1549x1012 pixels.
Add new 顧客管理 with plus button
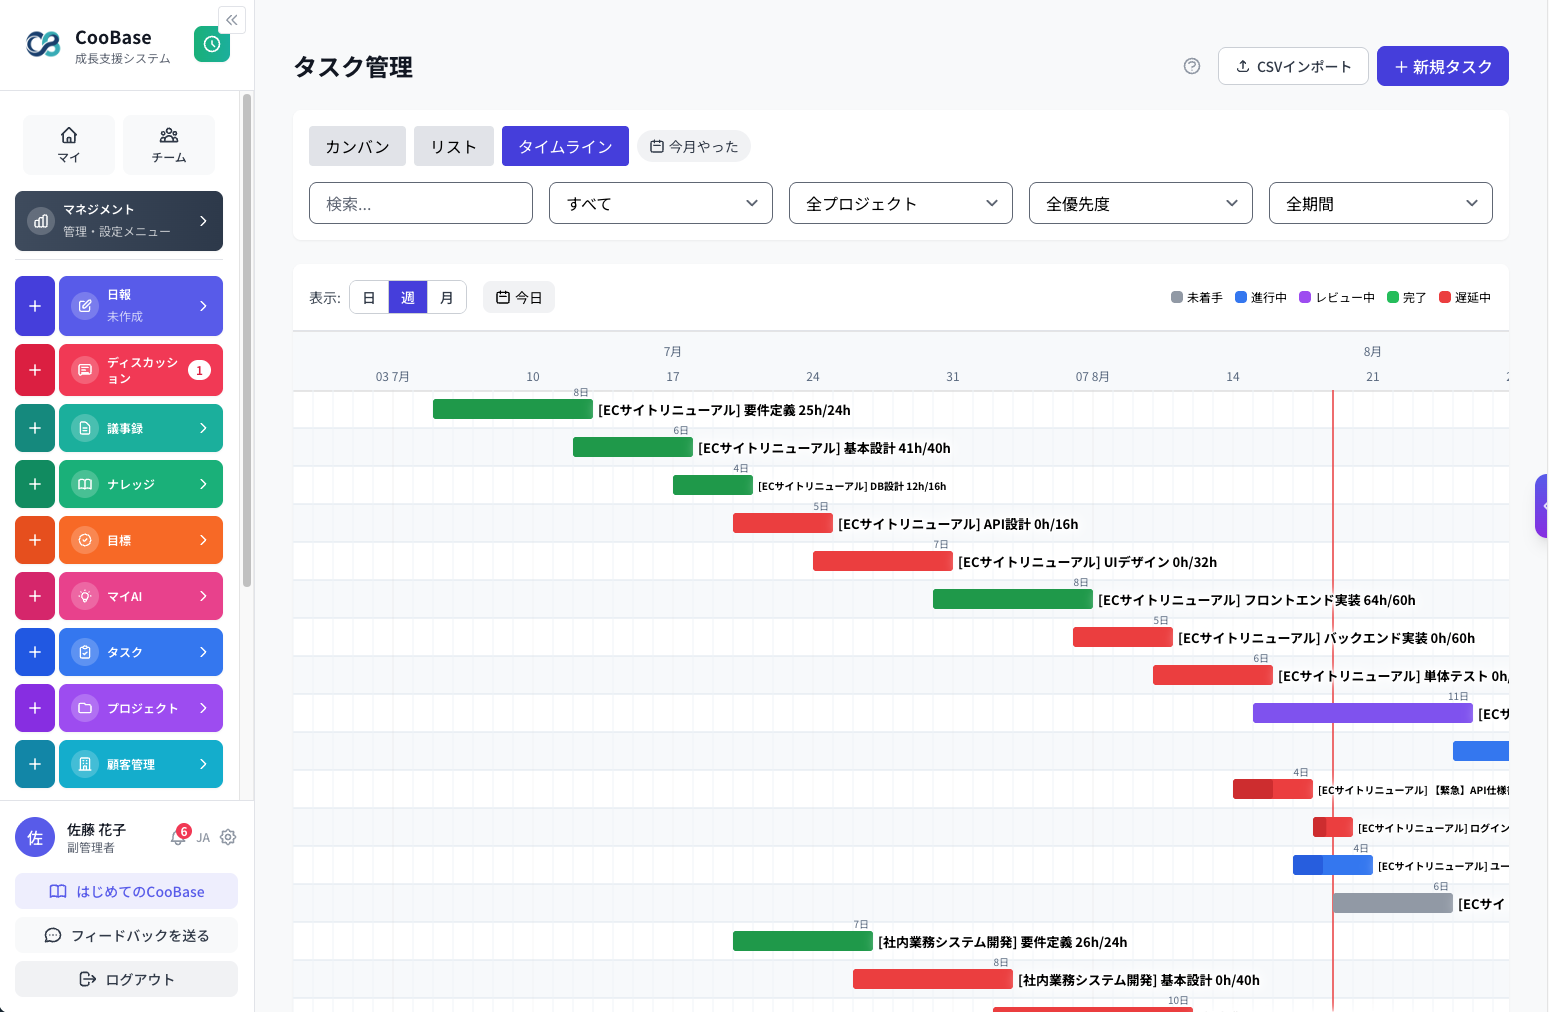tap(35, 764)
